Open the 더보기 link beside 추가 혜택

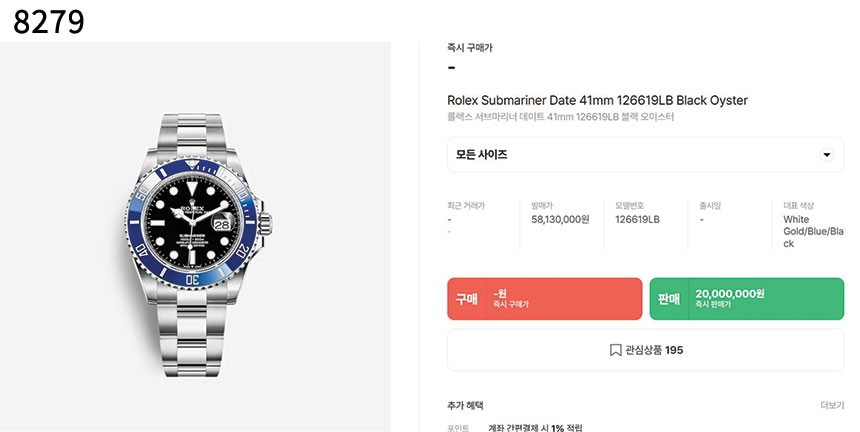(x=831, y=406)
